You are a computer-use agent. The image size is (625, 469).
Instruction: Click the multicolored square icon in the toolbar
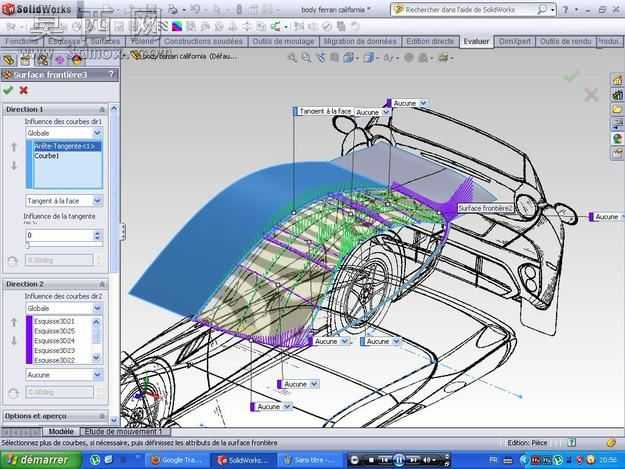pos(177,26)
